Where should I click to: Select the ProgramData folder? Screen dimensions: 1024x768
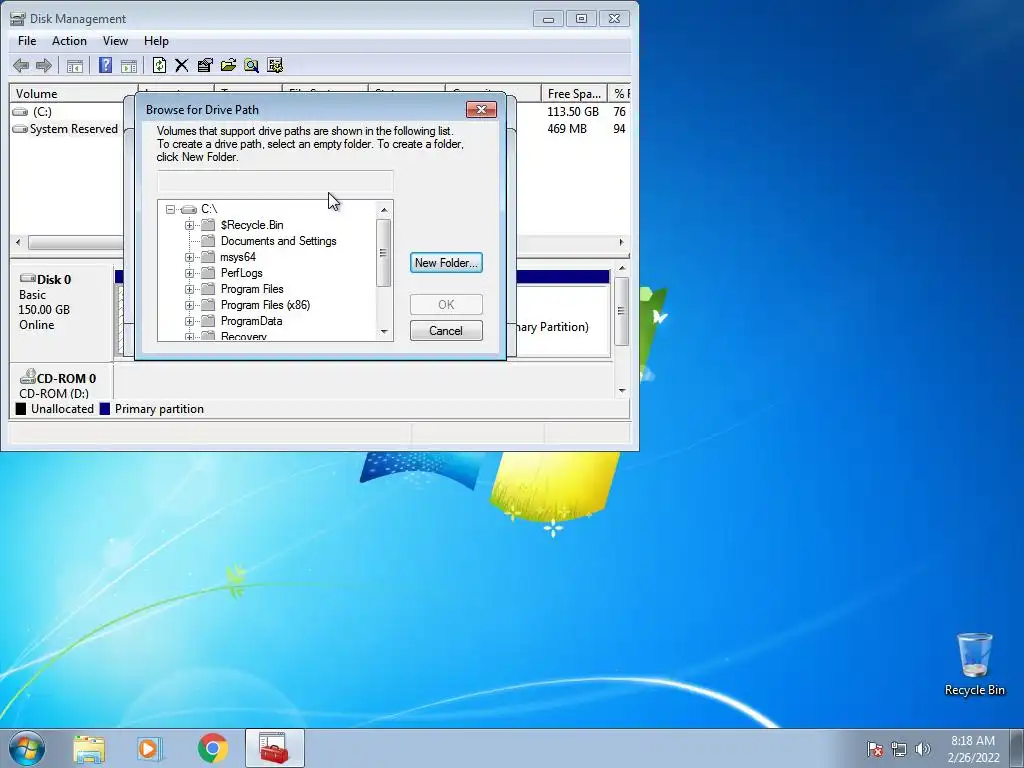click(251, 321)
